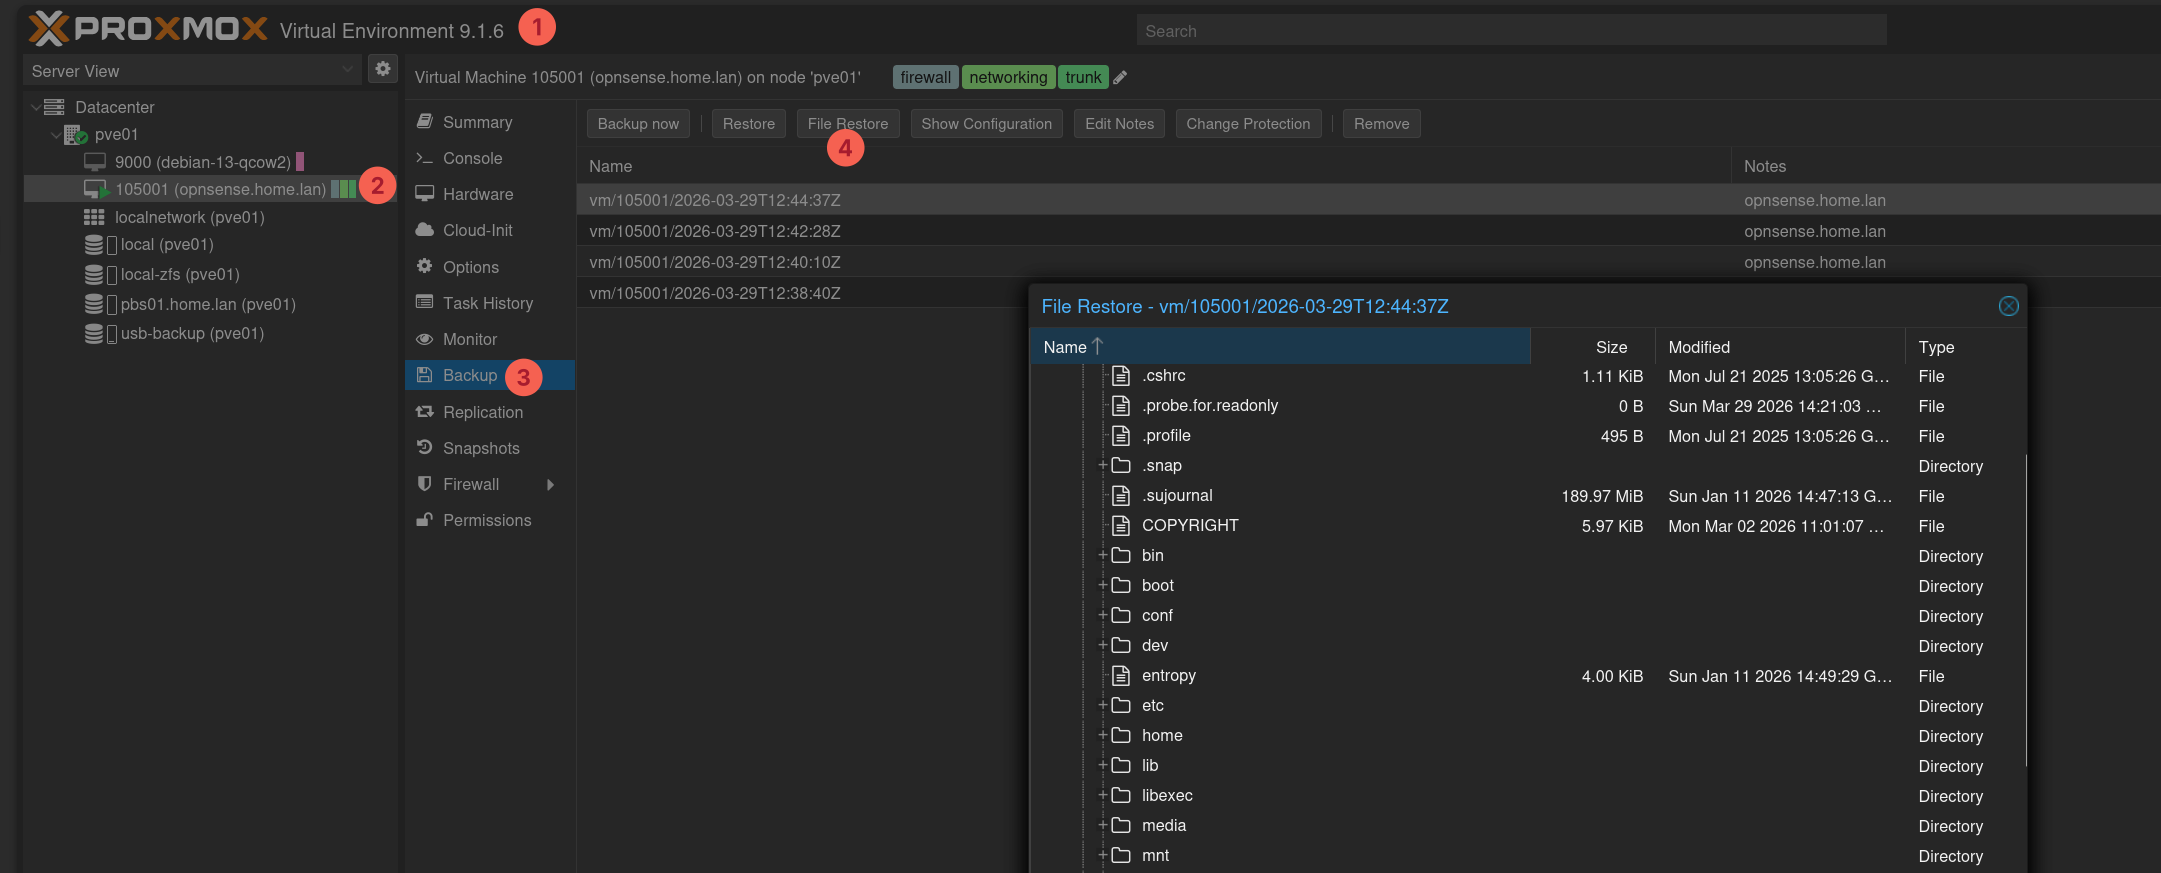Click the .cshrc file icon
The width and height of the screenshot is (2161, 873).
point(1121,376)
